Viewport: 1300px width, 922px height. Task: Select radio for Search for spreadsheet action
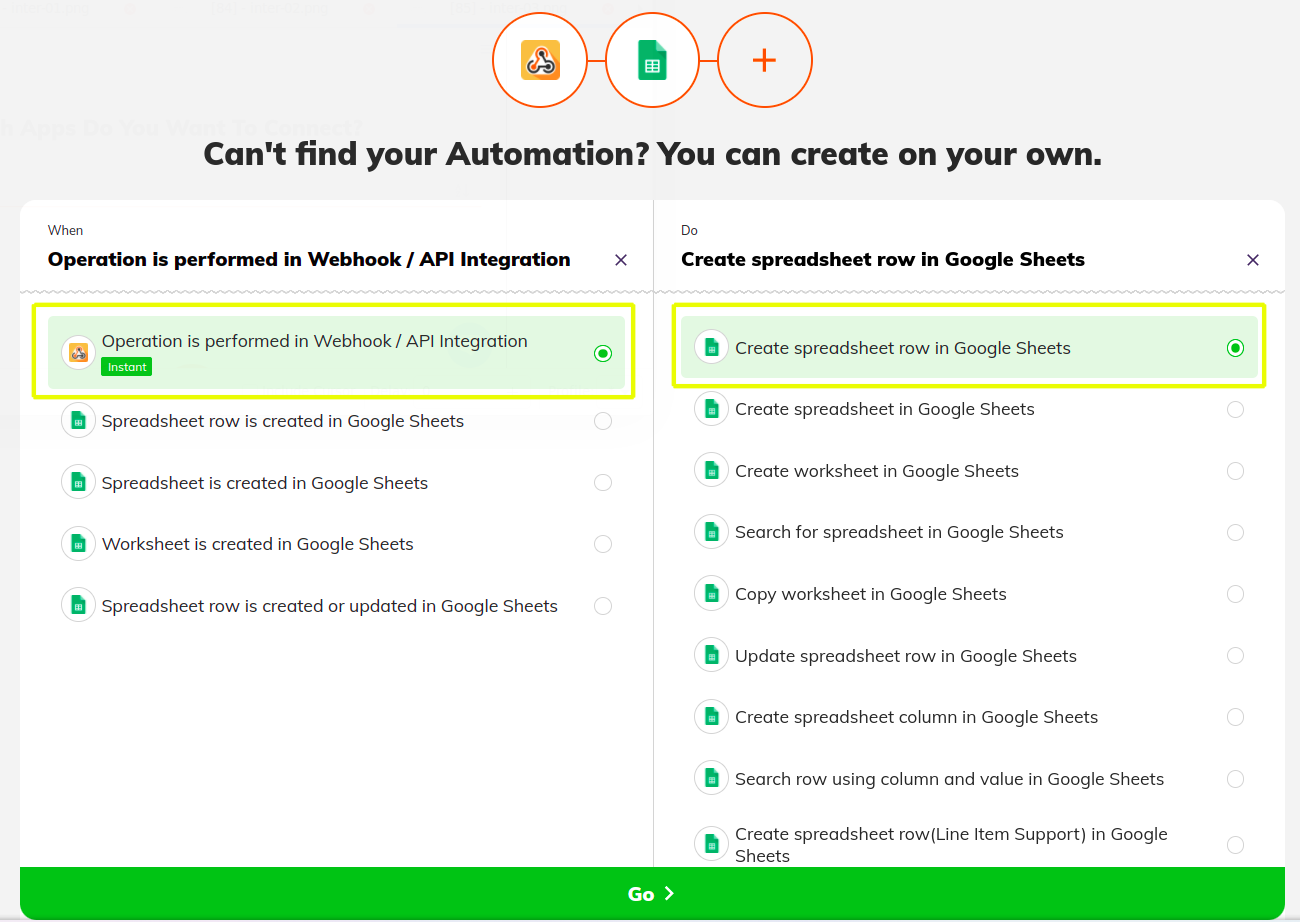coord(1236,532)
